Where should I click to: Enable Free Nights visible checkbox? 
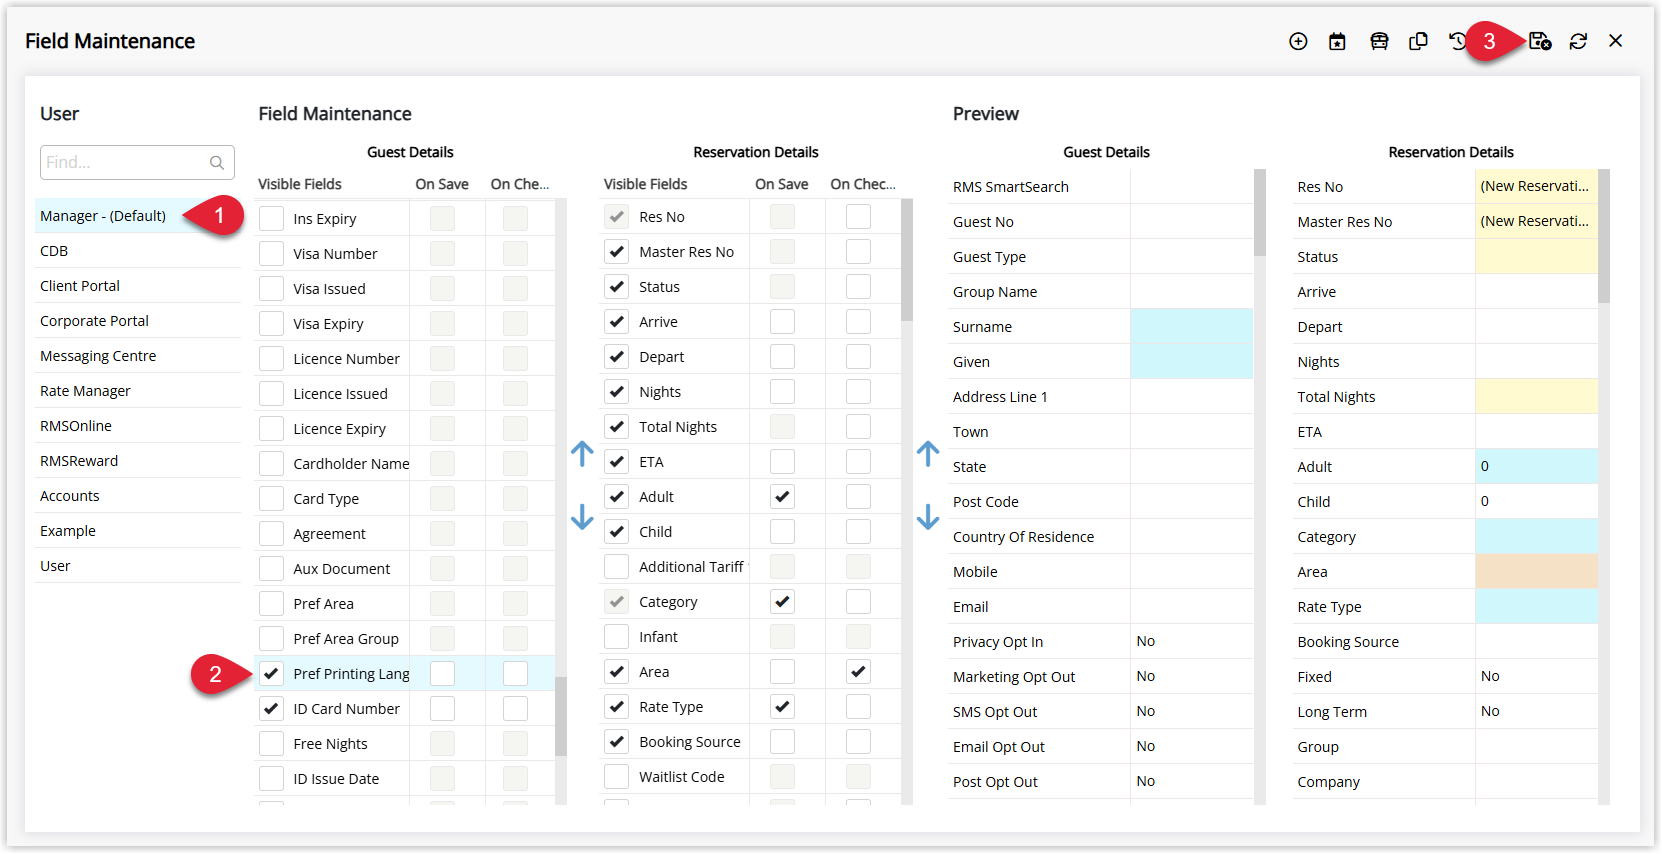(x=271, y=743)
